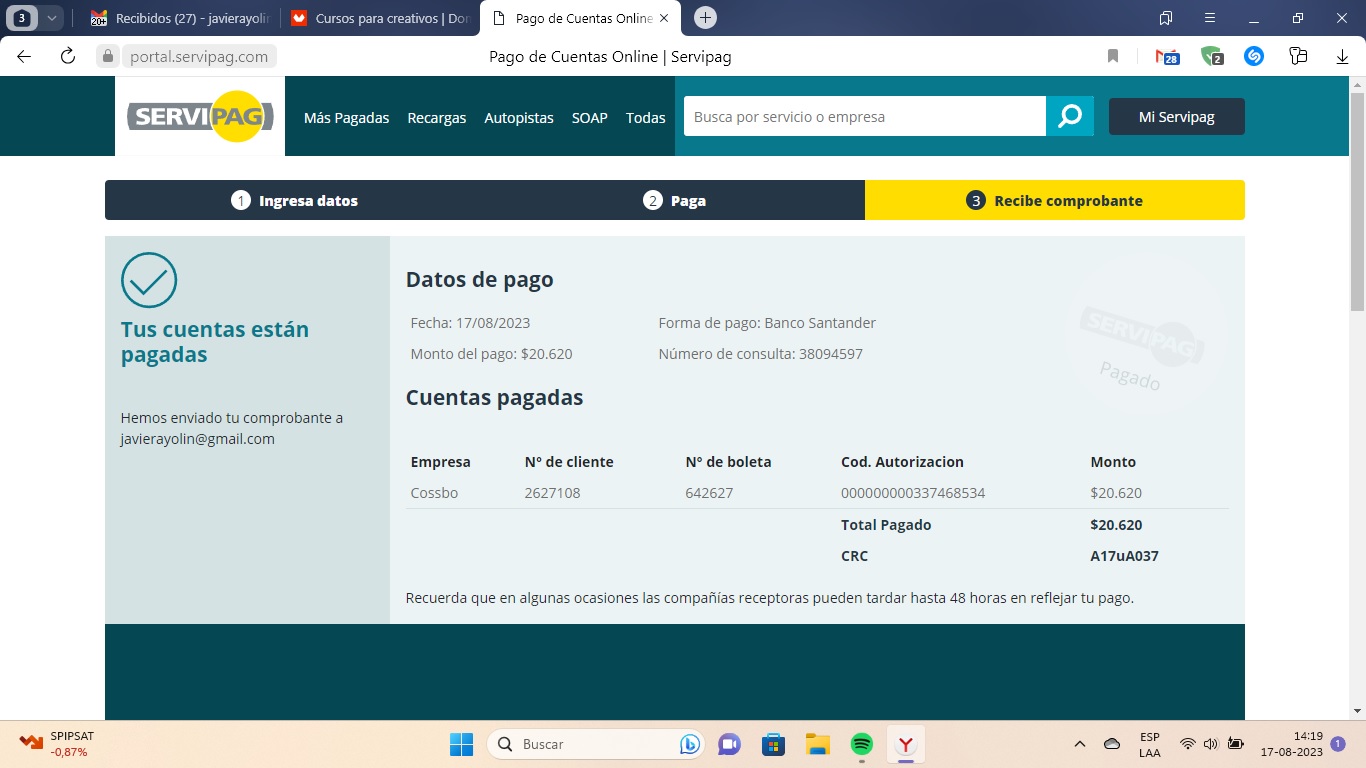This screenshot has height=768, width=1366.
Task: Click the SERVIPAG logo
Action: 199,116
